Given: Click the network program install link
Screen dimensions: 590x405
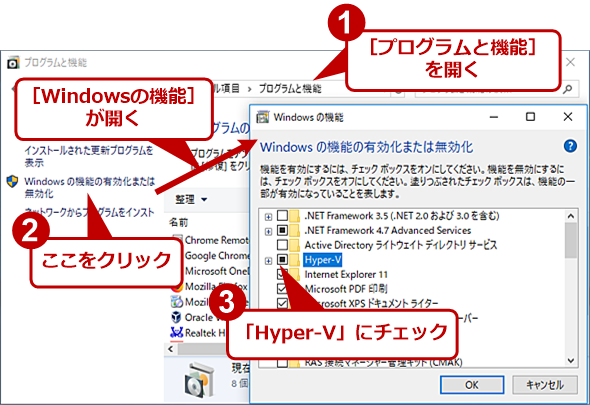Looking at the screenshot, I should point(90,212).
